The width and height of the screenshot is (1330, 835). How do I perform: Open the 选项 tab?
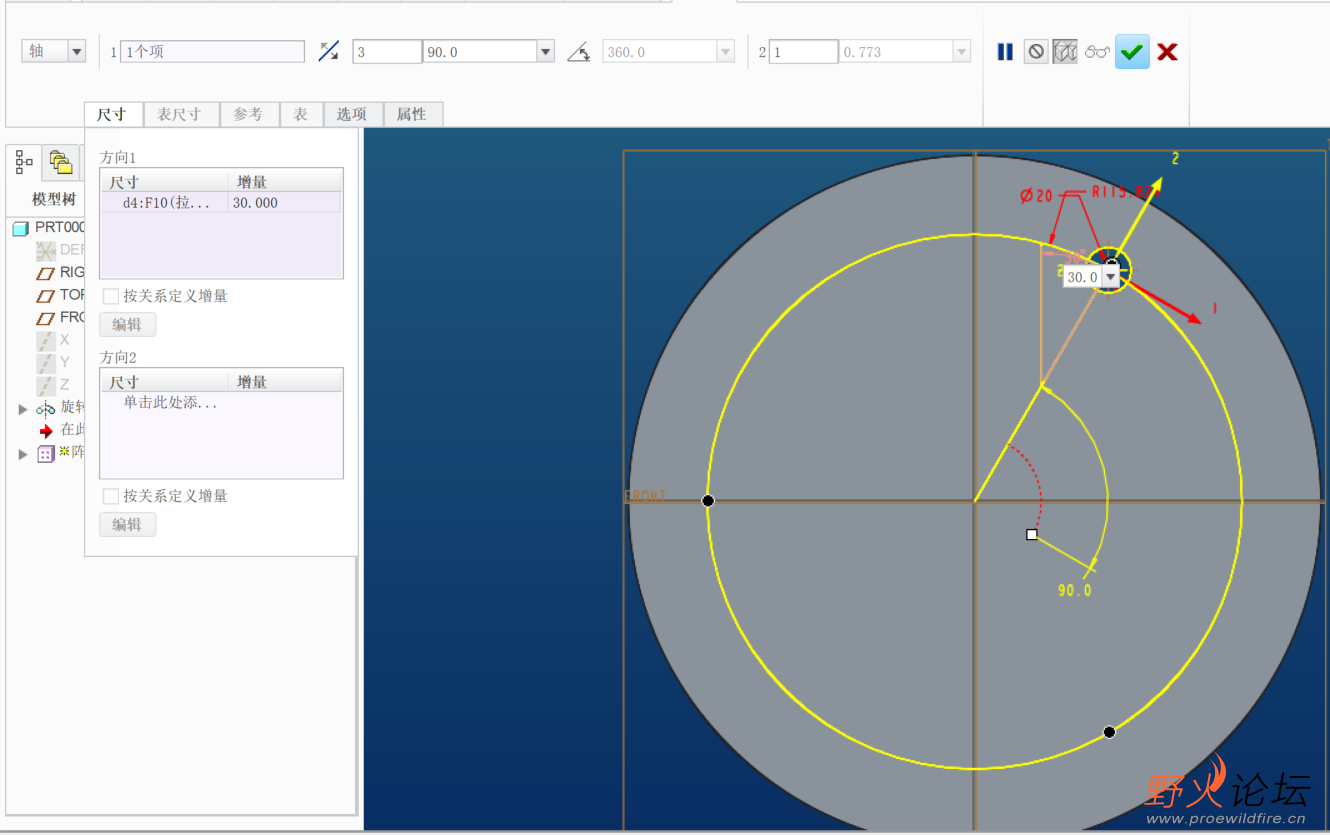tap(352, 114)
